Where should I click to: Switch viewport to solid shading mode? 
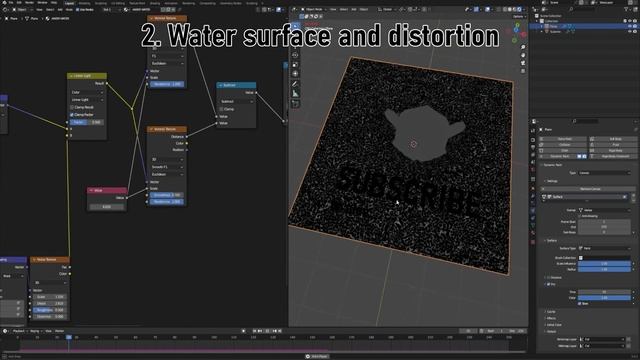tap(510, 9)
